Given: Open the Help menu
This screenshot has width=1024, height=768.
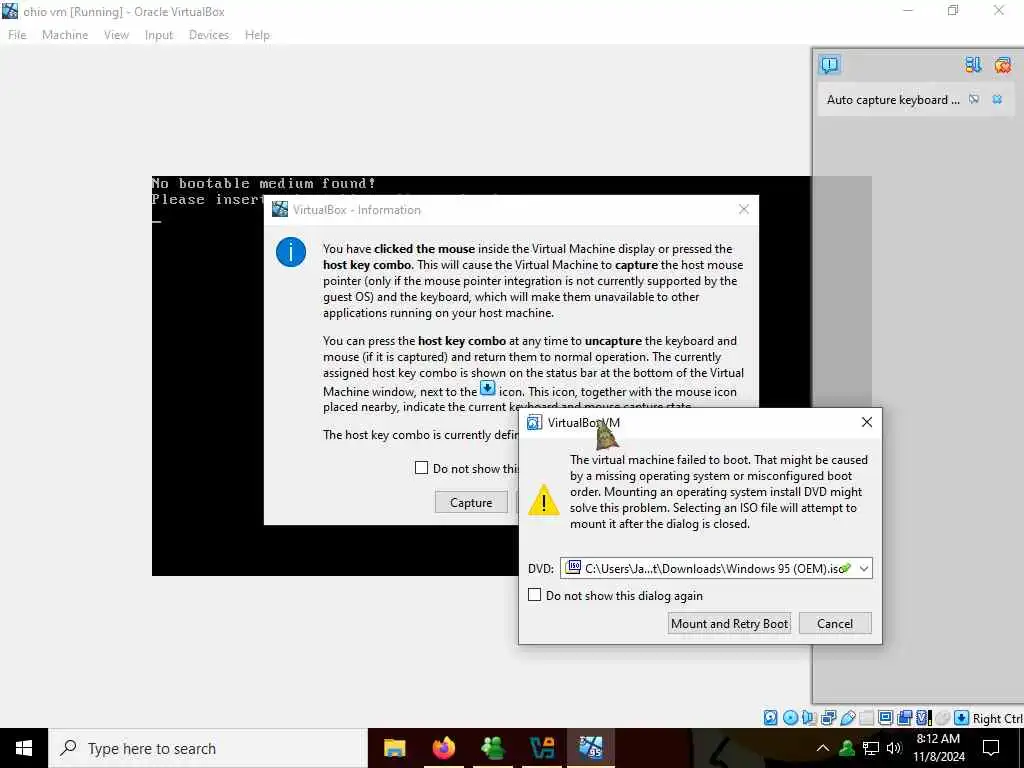Looking at the screenshot, I should coord(257,35).
